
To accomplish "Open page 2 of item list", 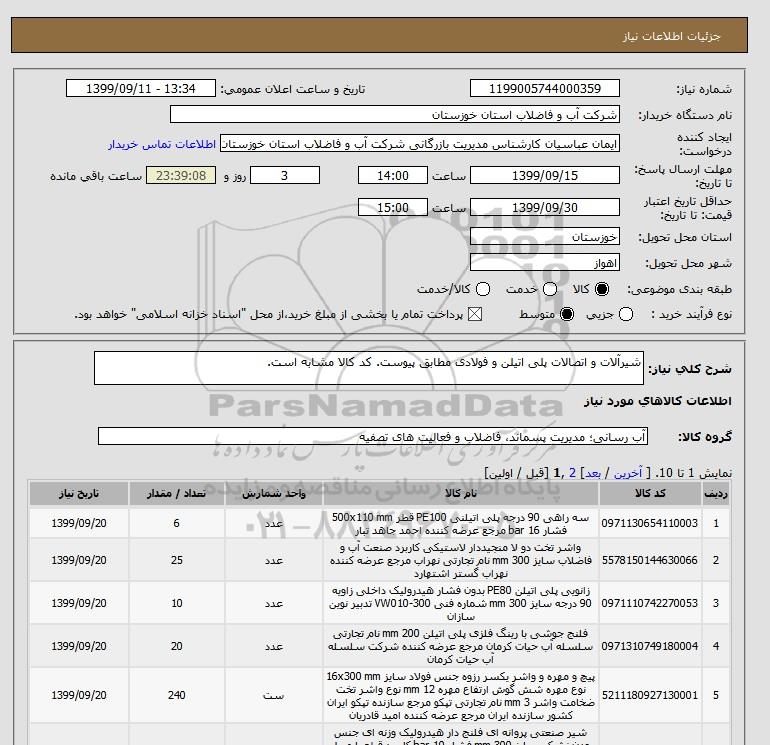I will (572, 473).
